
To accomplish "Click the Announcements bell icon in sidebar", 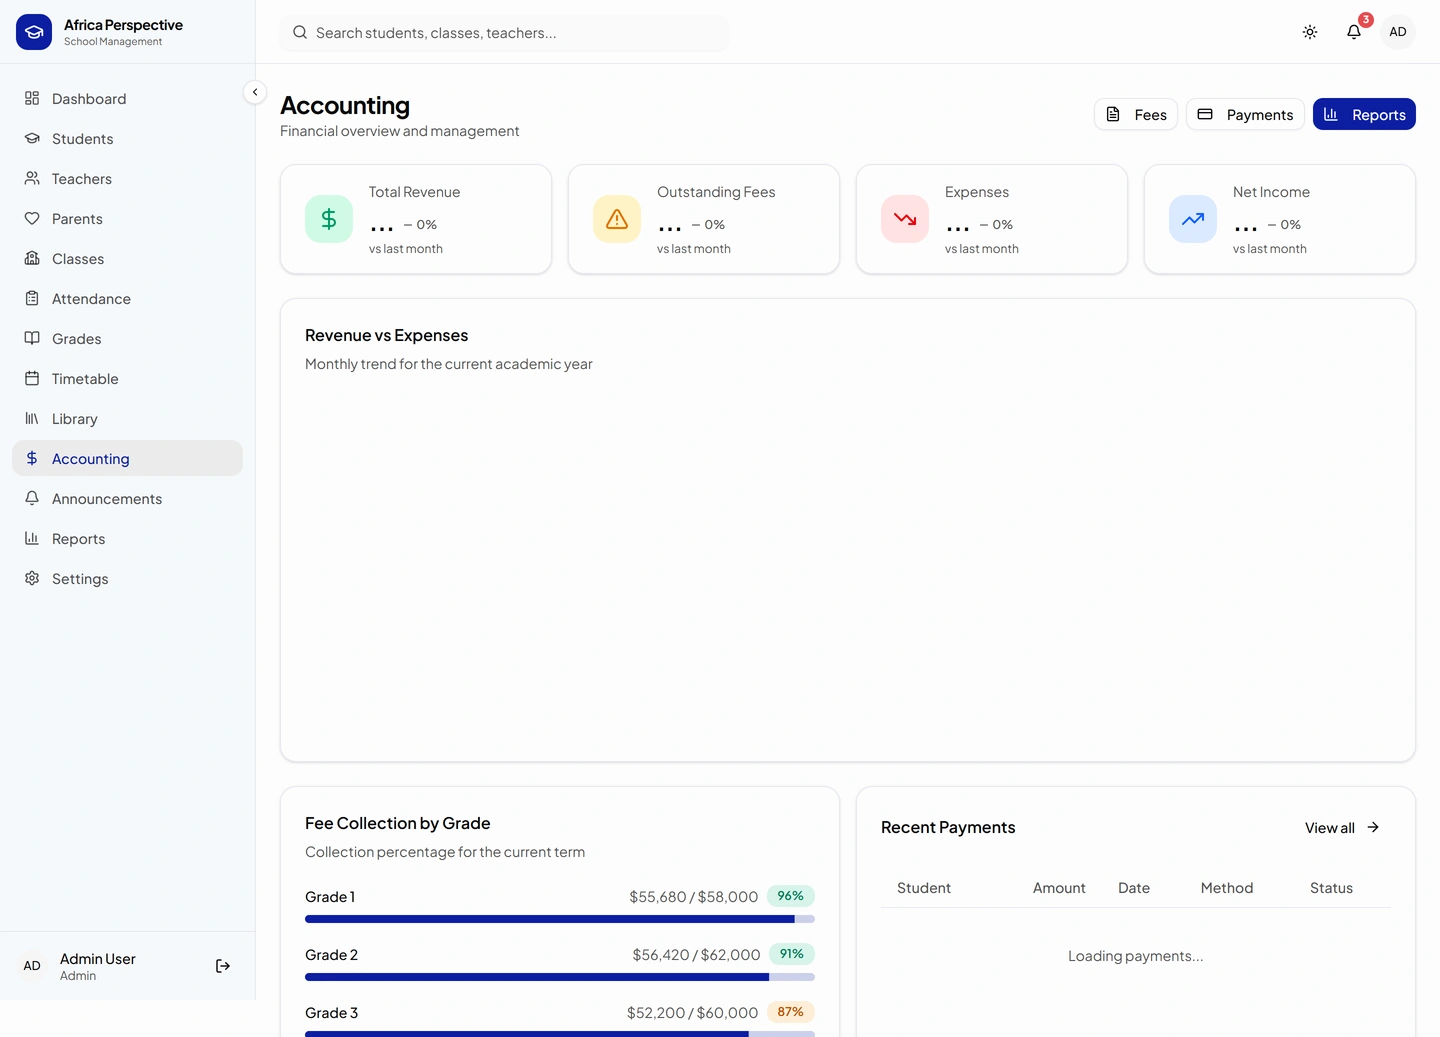I will [32, 498].
